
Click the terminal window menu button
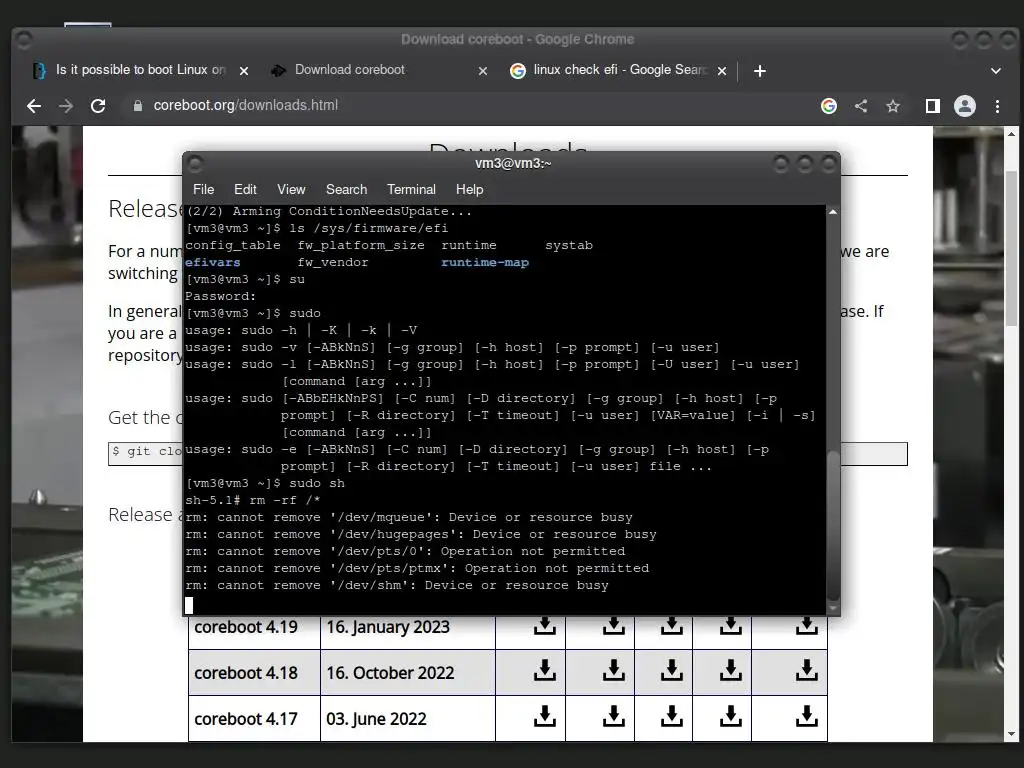point(195,163)
